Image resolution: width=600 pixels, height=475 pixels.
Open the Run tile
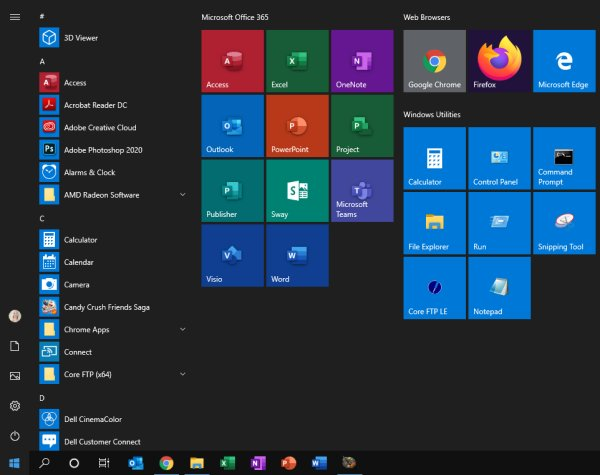[499, 223]
